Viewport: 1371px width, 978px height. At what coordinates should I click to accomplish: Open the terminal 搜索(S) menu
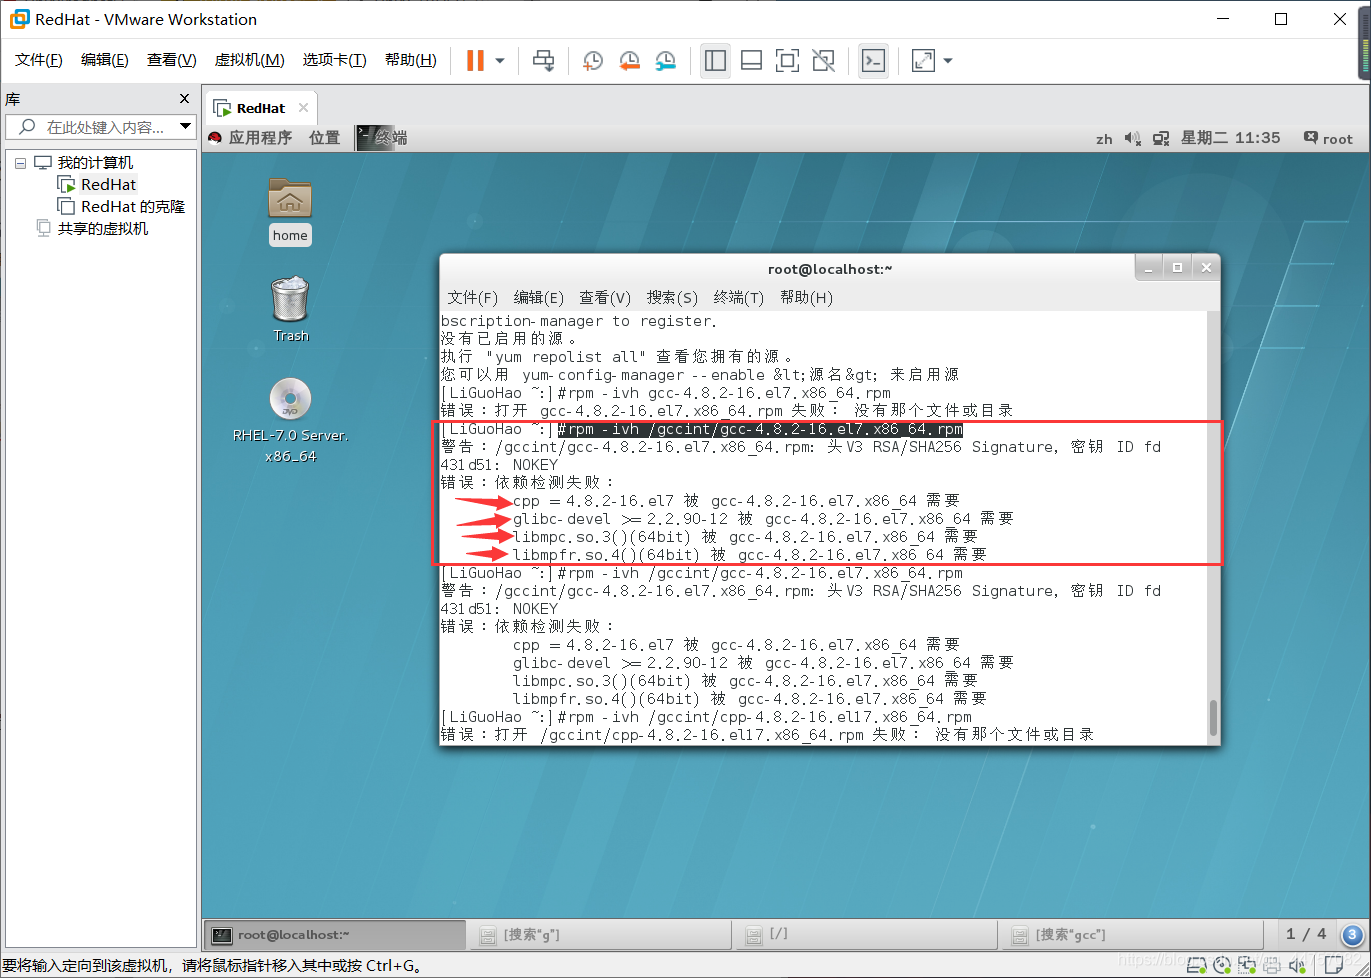coord(672,297)
